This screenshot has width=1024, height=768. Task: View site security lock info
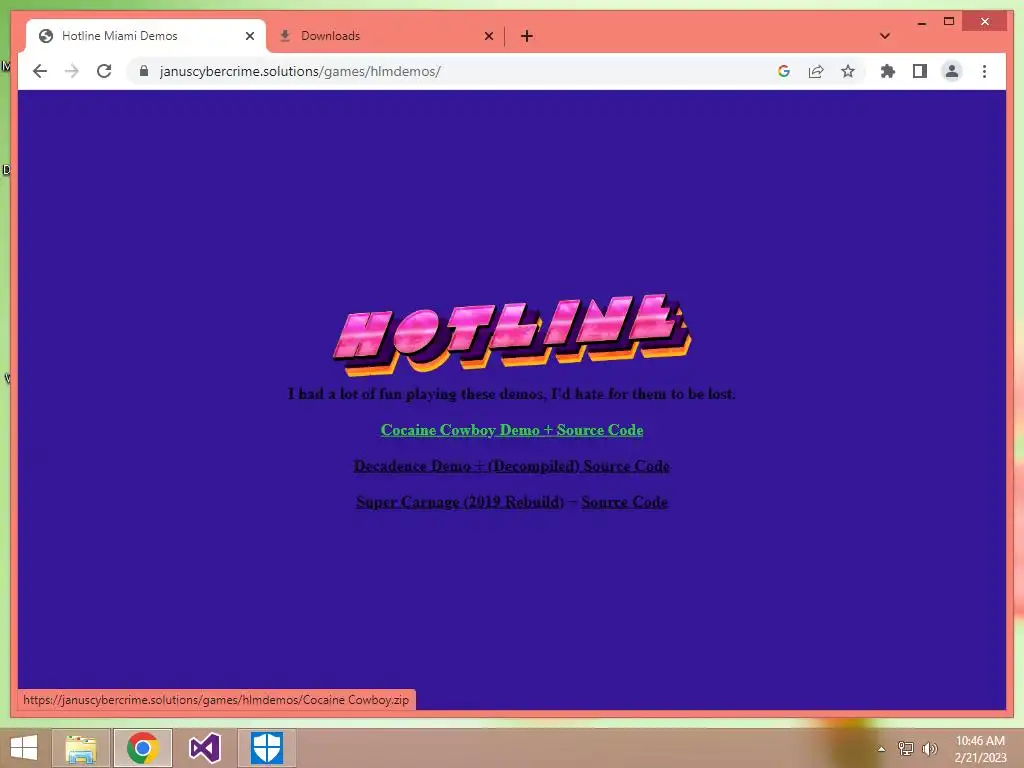(144, 71)
